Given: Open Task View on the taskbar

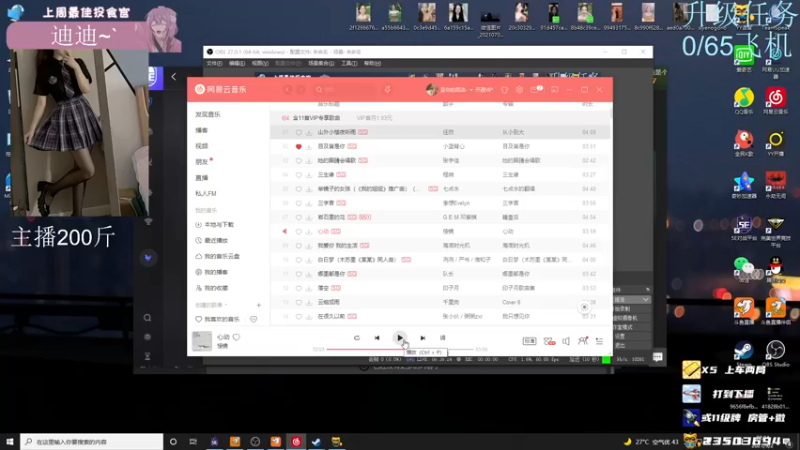Looking at the screenshot, I should 193,441.
